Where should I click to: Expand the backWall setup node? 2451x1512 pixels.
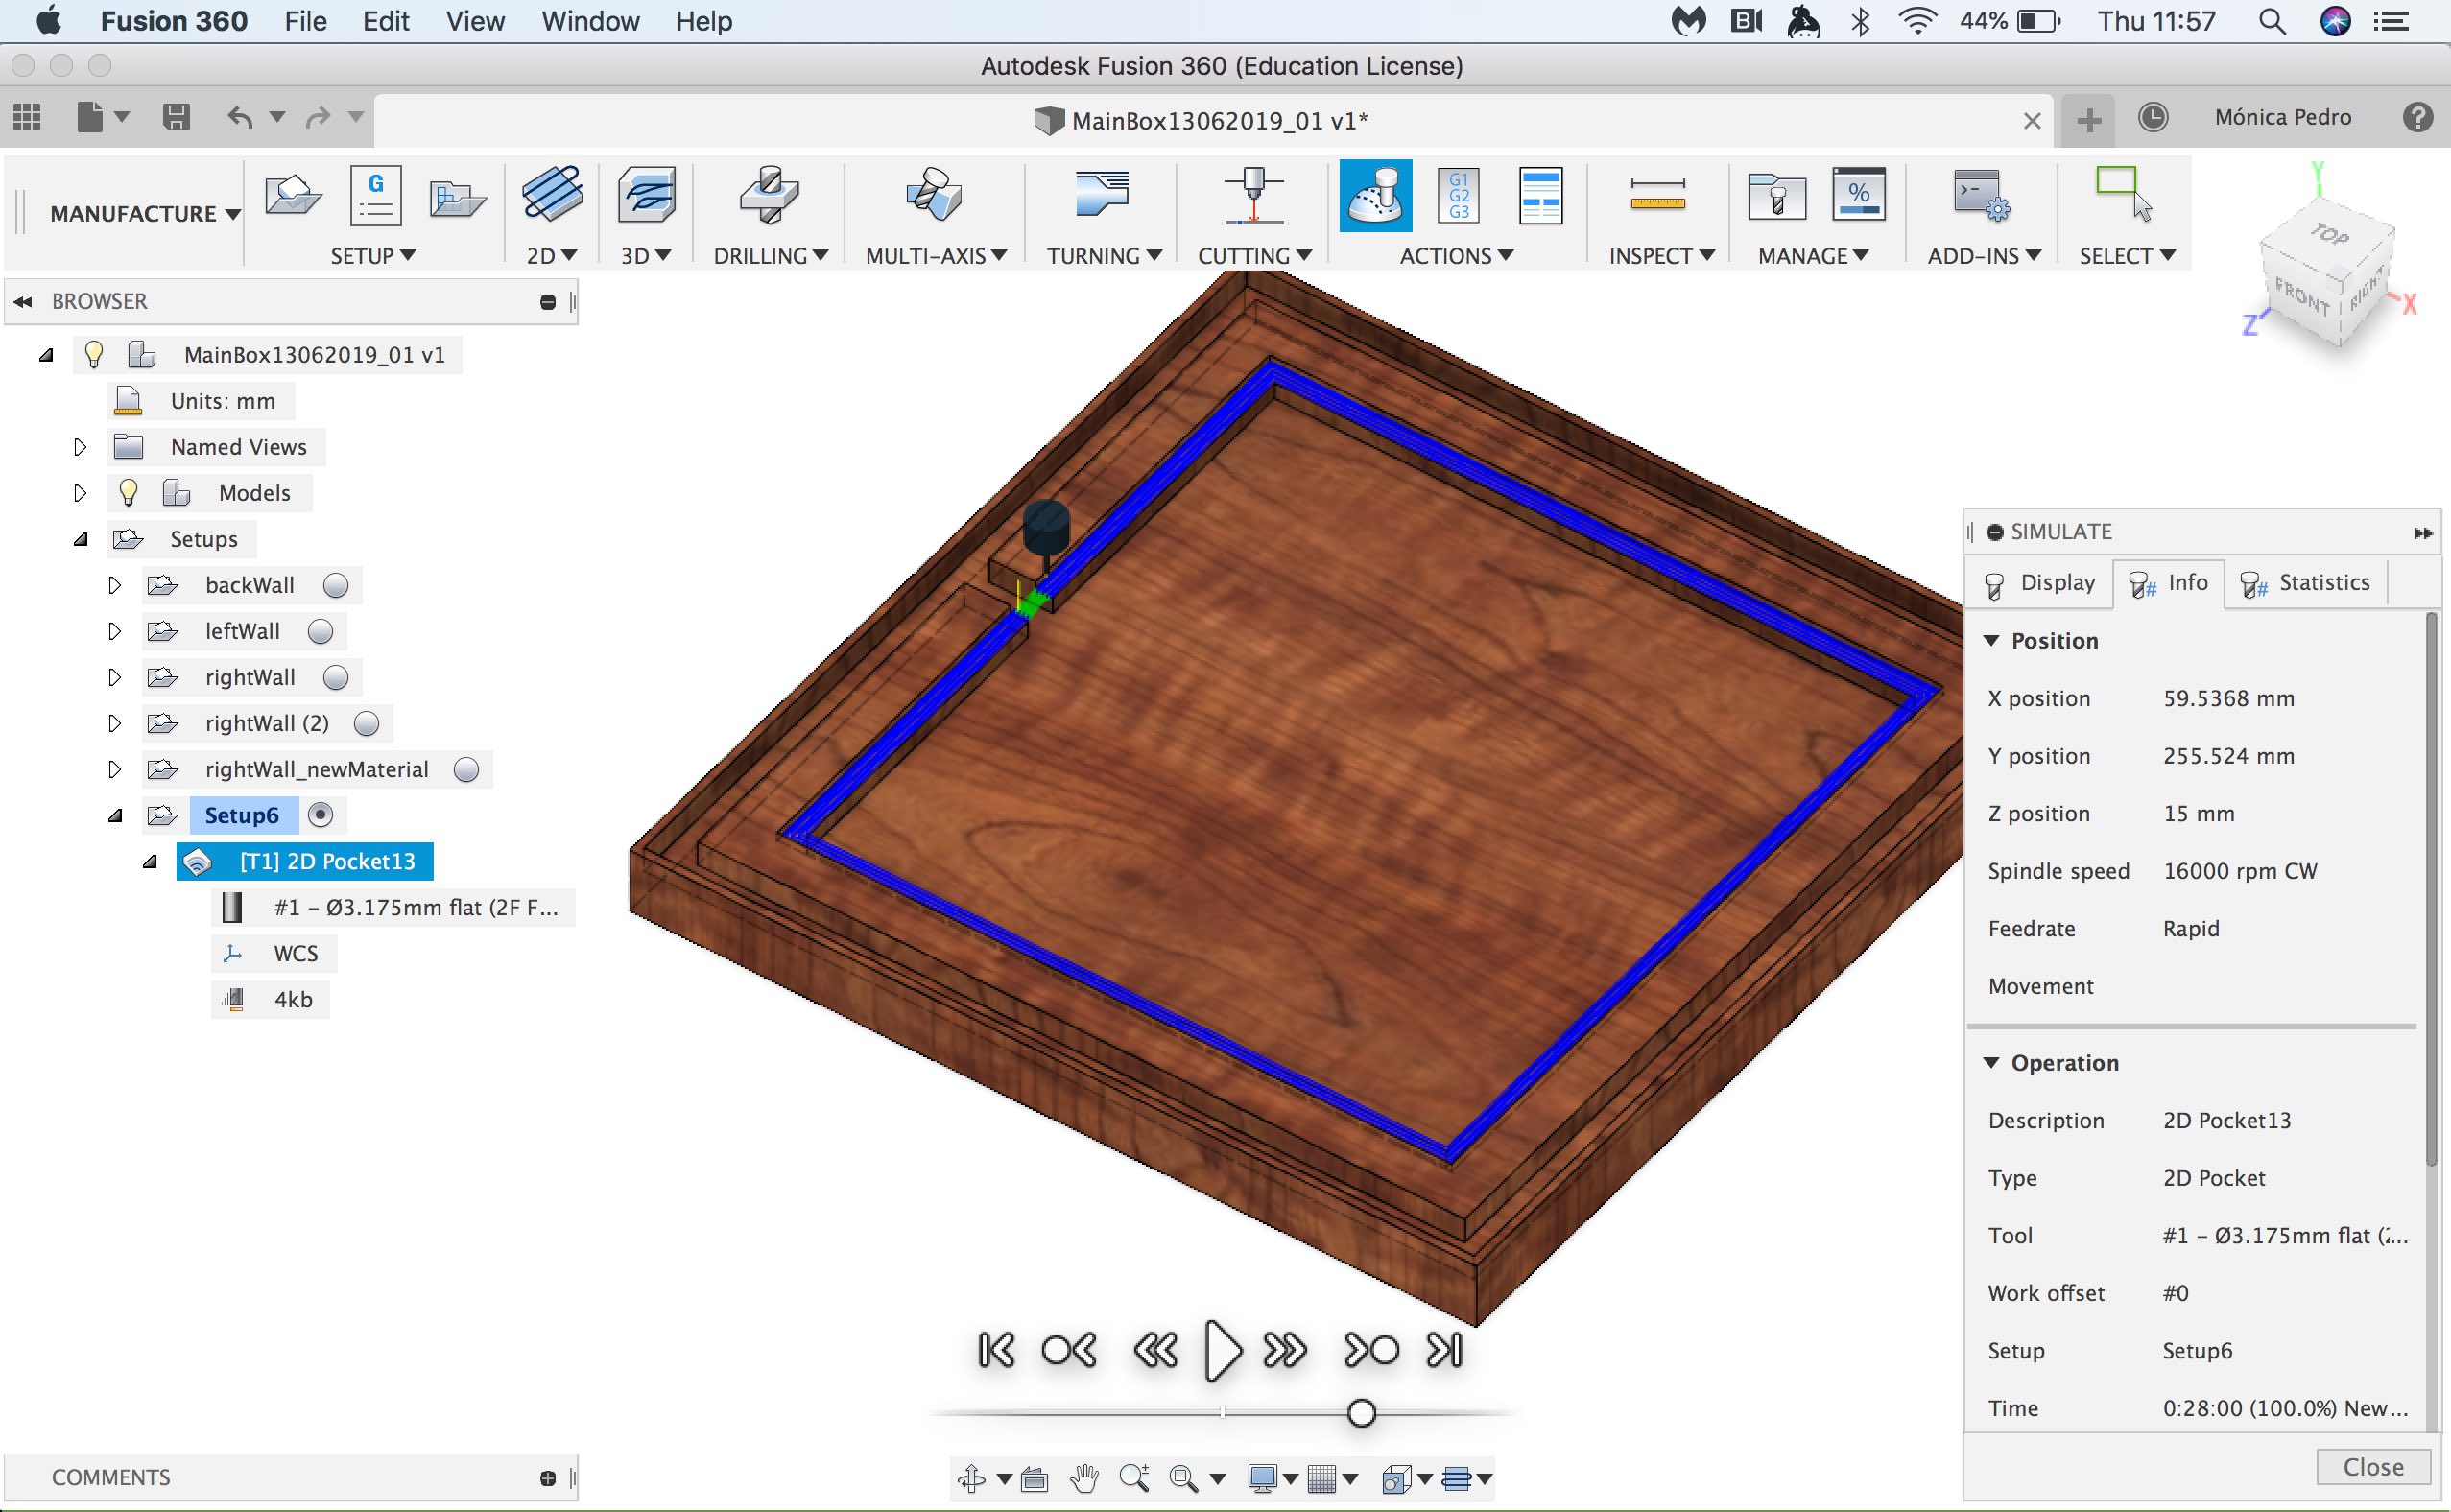coord(114,585)
